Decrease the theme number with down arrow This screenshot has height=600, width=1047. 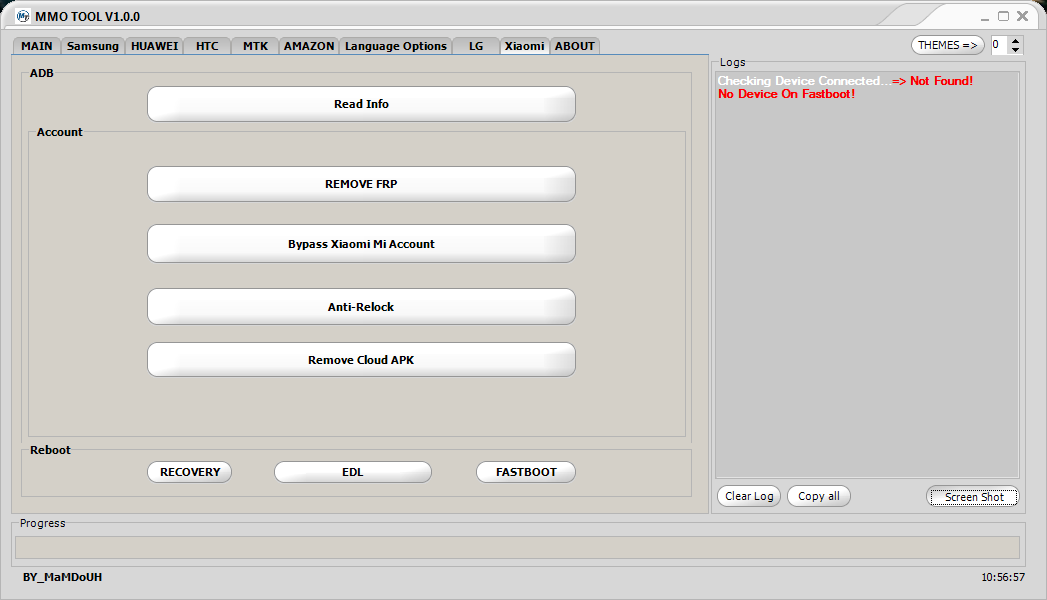tap(1016, 50)
